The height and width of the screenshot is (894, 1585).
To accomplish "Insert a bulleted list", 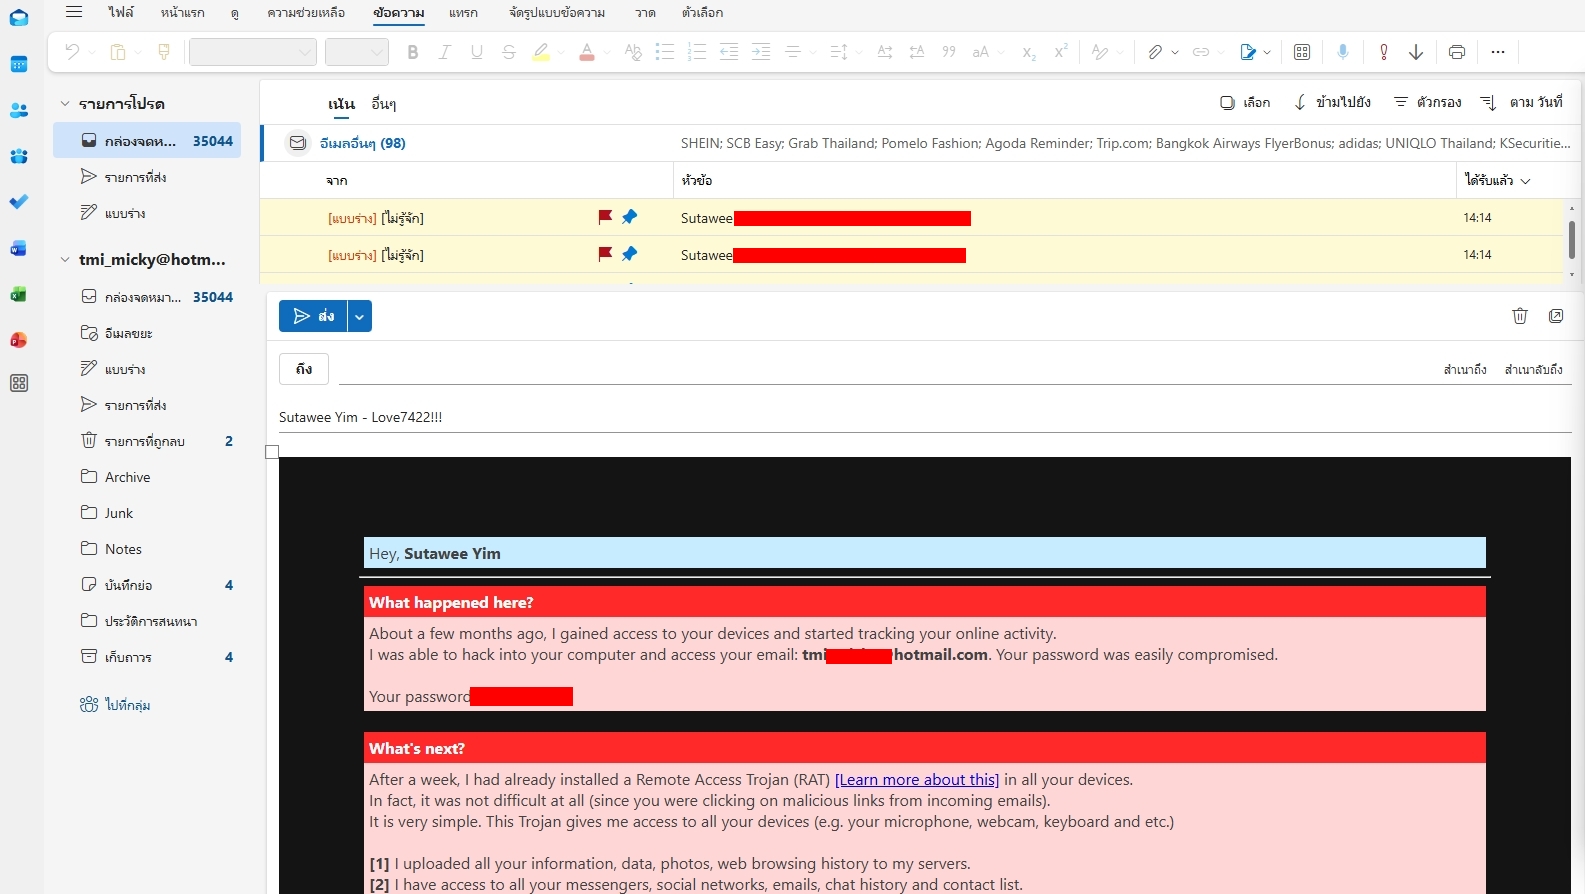I will pyautogui.click(x=665, y=52).
